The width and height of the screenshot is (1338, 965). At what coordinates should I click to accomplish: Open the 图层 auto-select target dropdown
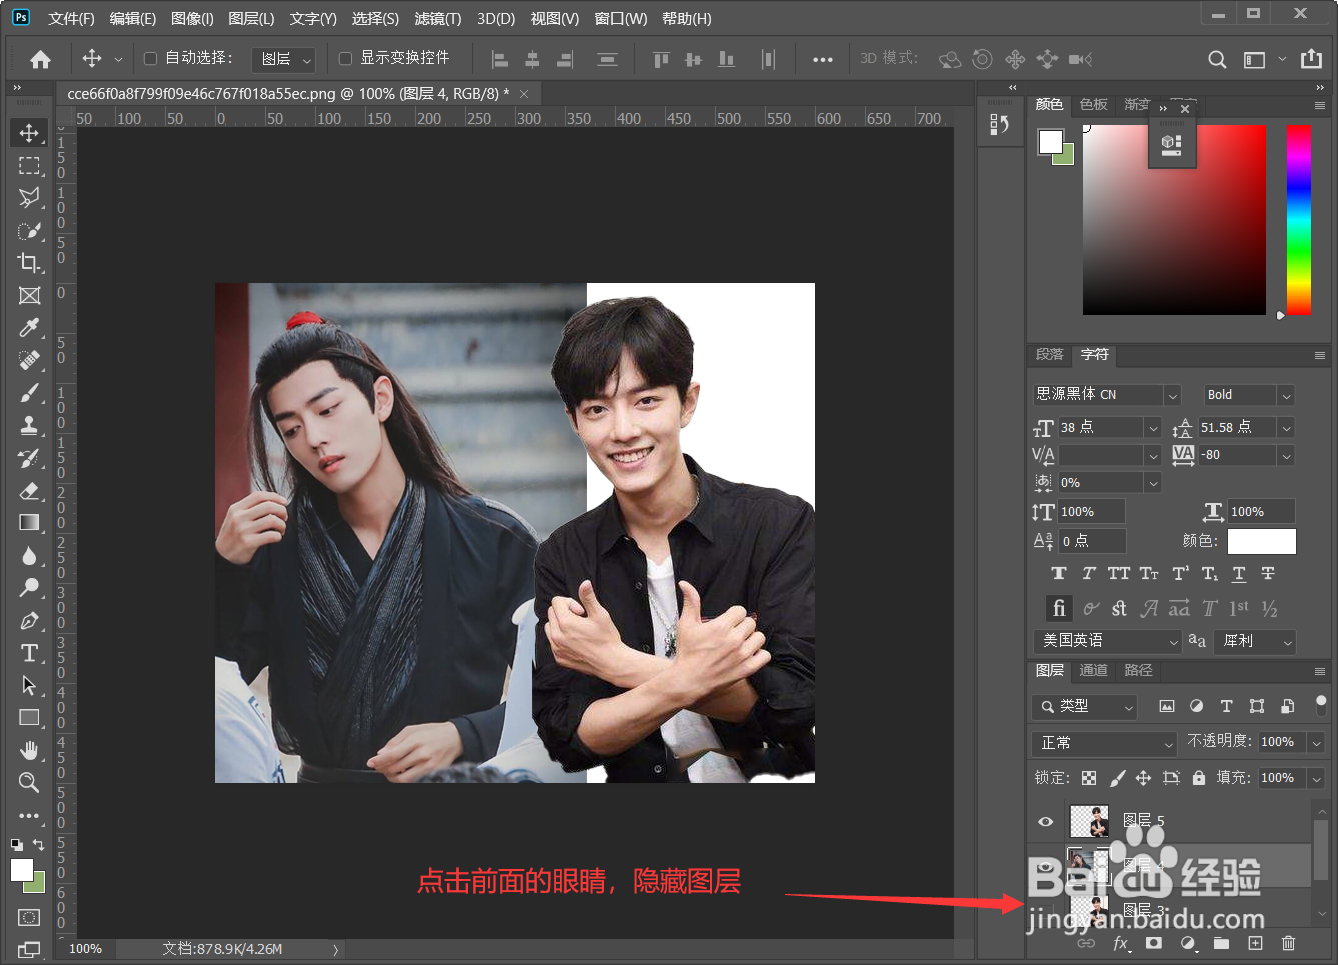[283, 60]
